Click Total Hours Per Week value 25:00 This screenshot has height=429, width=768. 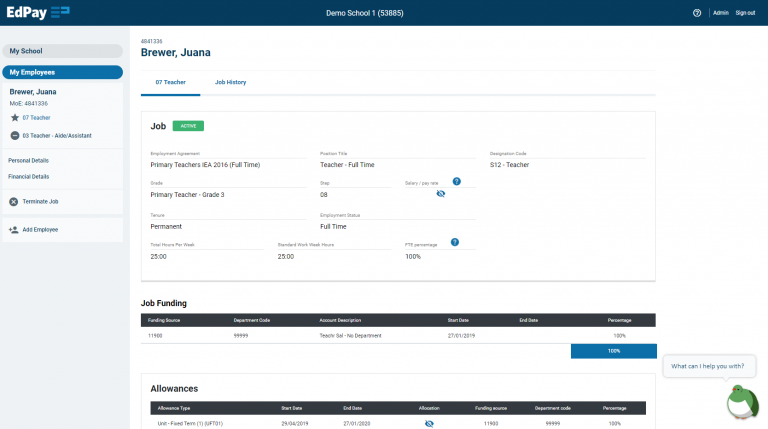158,257
